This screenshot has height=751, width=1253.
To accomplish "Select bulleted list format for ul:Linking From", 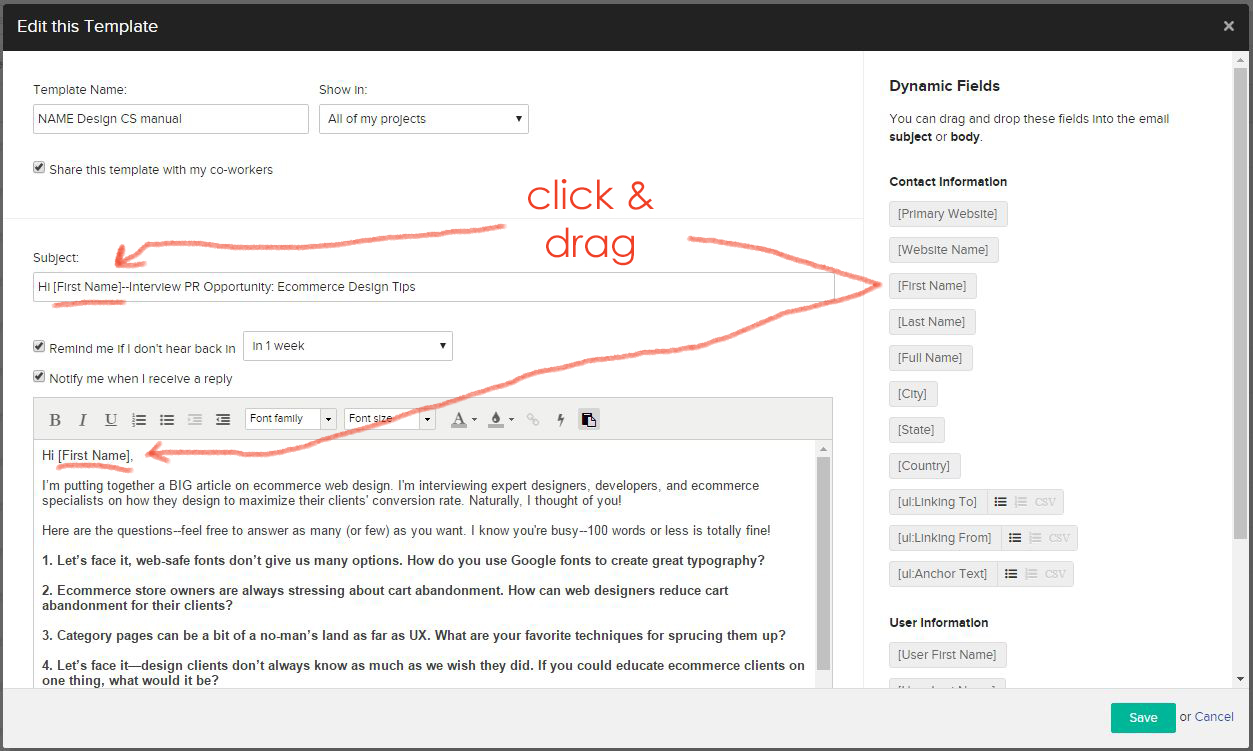I will [x=1014, y=538].
